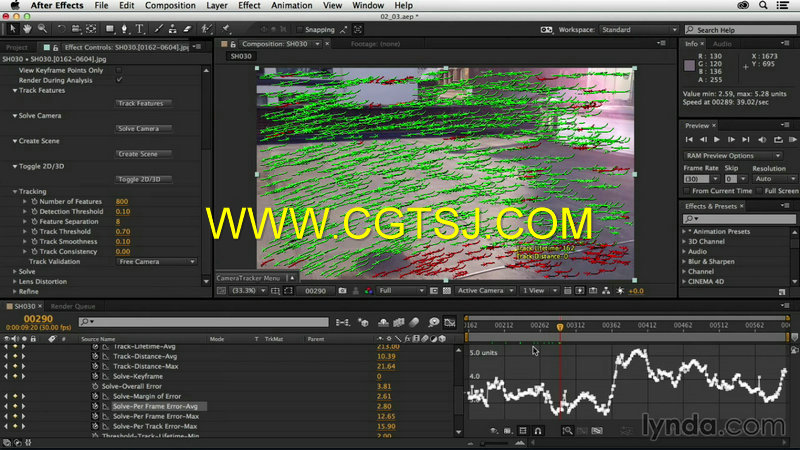Click the Graph Editor button in timeline
Viewport: 800px width, 450px height.
[x=449, y=322]
